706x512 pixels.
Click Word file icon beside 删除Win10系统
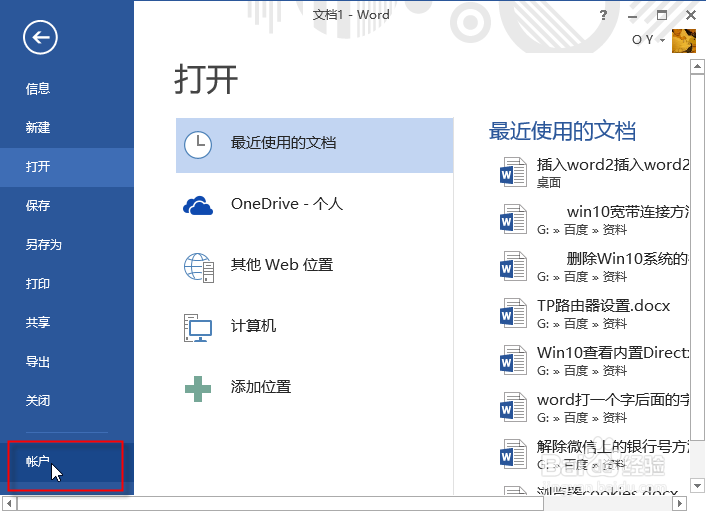(x=513, y=266)
